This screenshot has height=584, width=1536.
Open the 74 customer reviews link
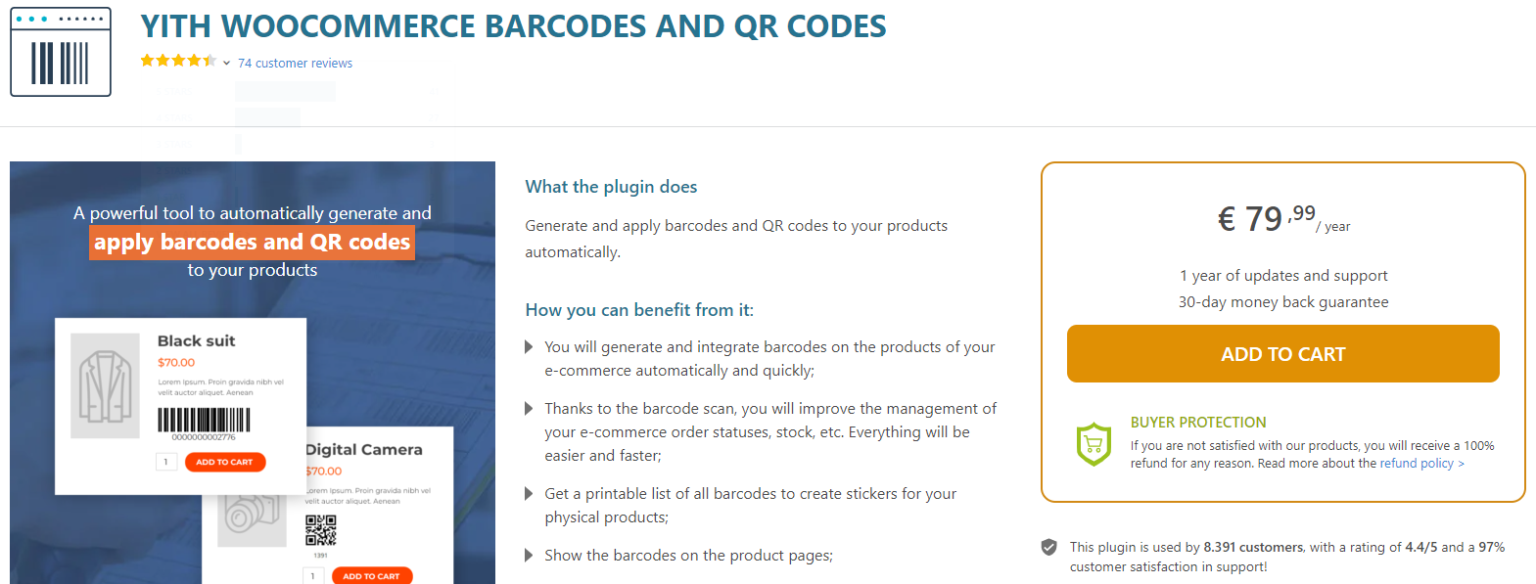tap(295, 63)
